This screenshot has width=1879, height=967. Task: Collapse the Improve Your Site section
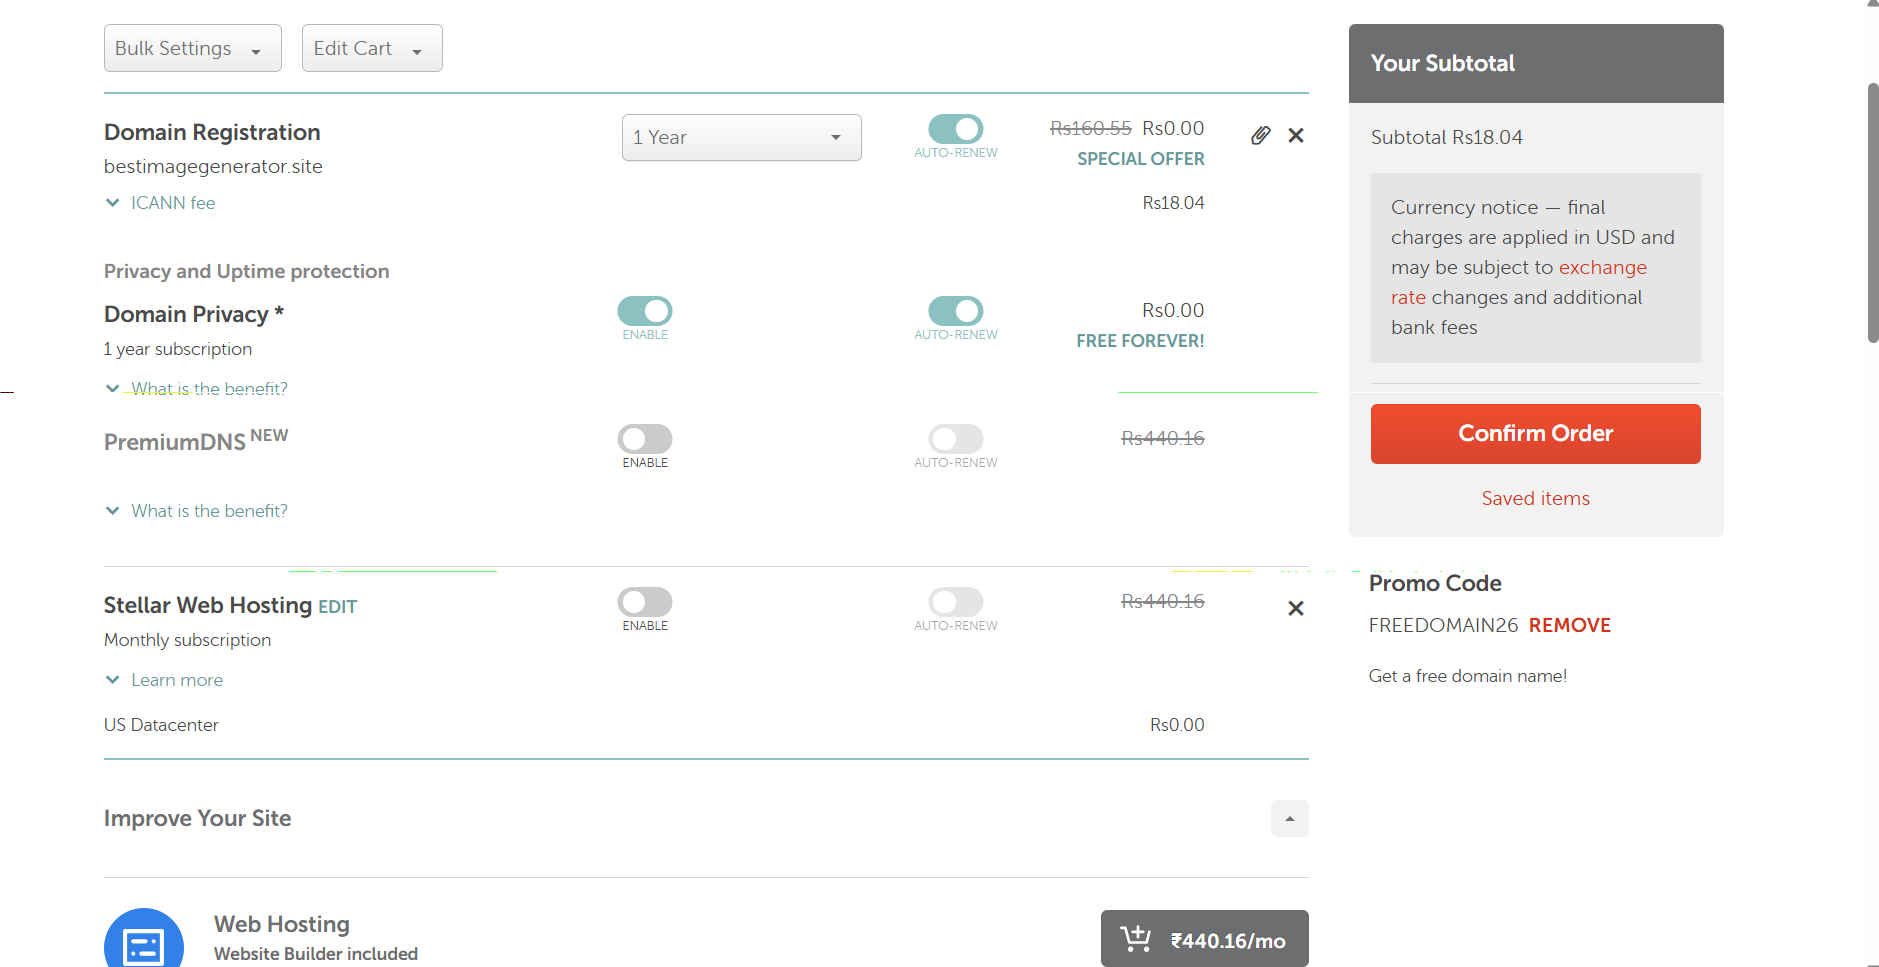(1289, 818)
